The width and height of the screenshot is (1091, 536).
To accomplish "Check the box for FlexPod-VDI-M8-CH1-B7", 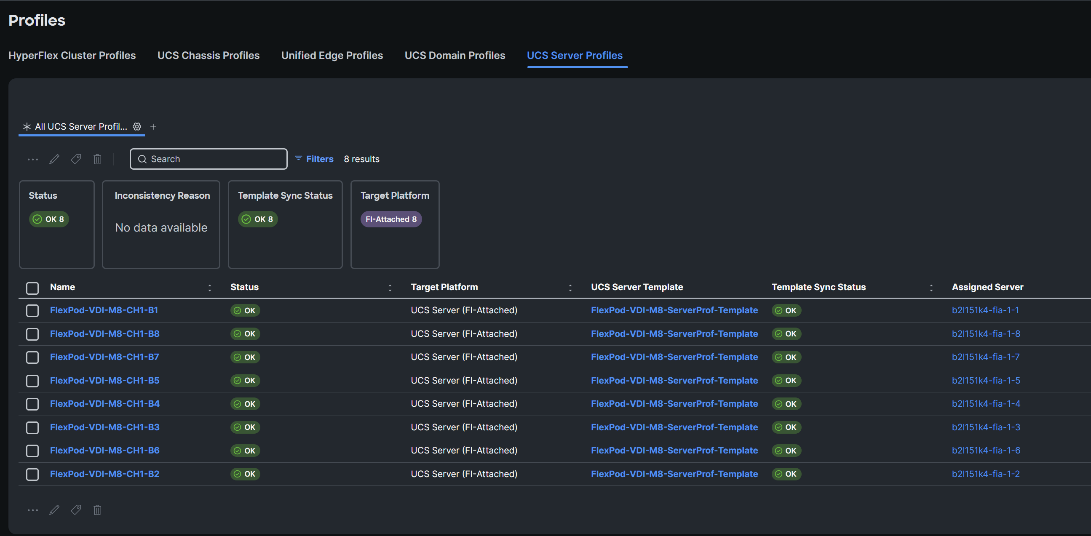I will 32,357.
